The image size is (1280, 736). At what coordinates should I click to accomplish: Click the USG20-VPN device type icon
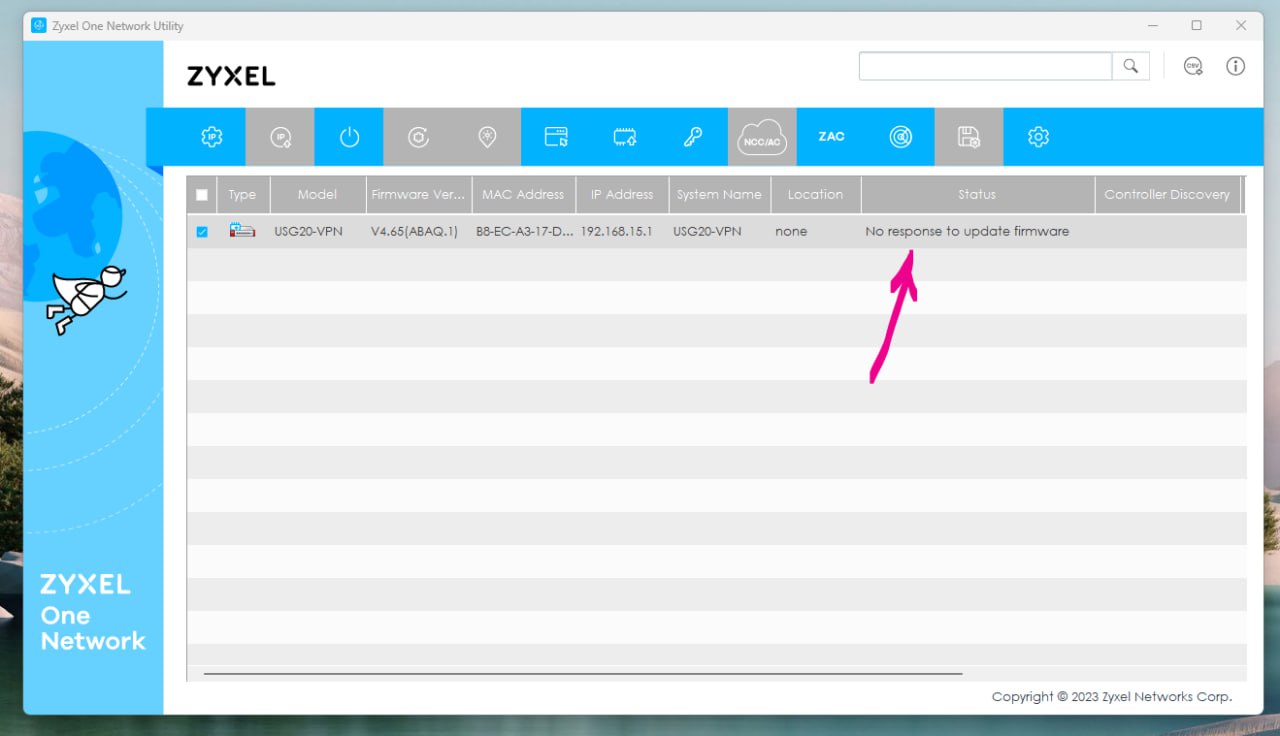click(x=242, y=231)
